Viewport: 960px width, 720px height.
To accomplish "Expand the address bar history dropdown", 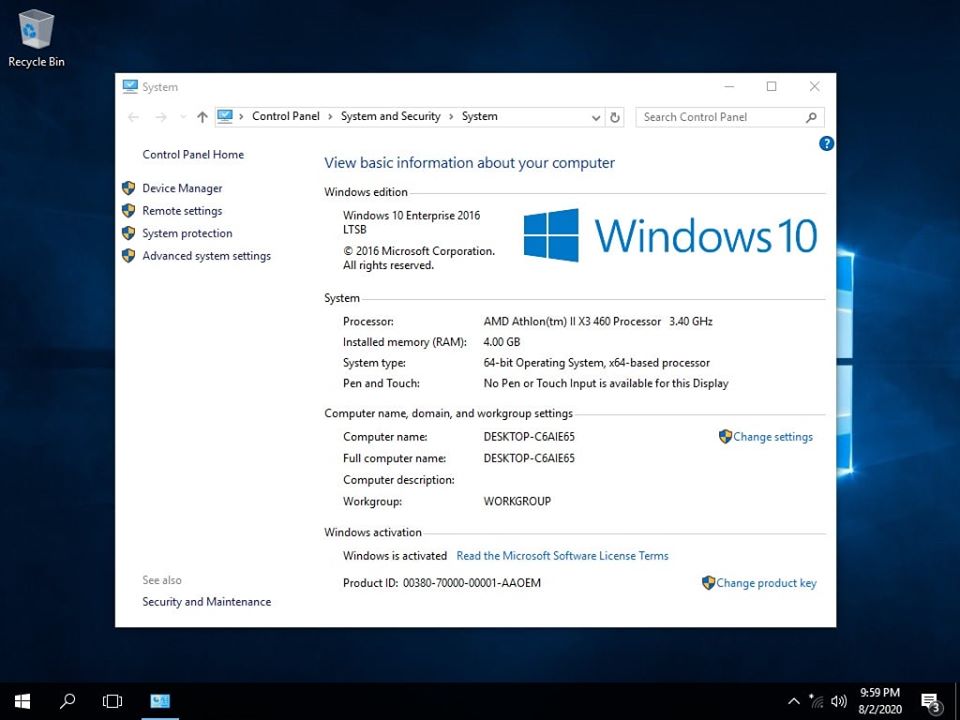I will point(596,118).
